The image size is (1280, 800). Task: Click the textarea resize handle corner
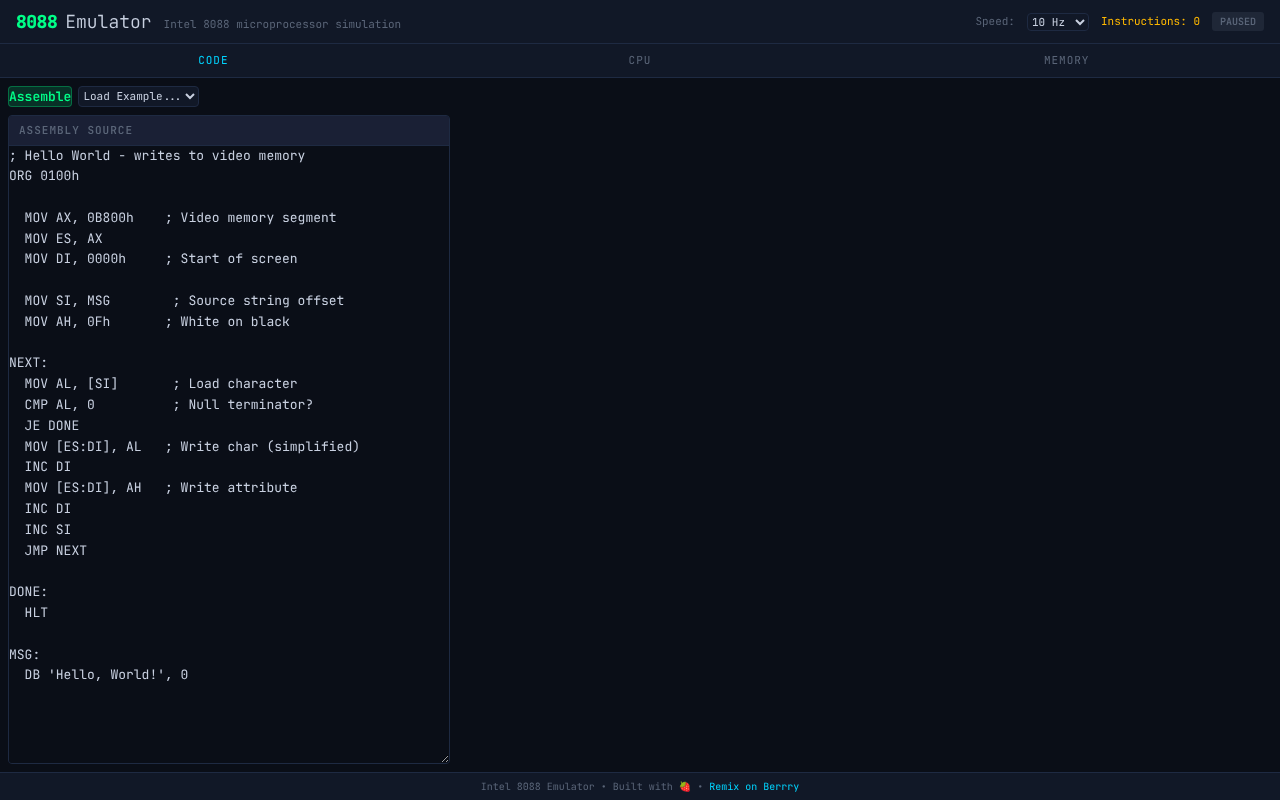(444, 759)
